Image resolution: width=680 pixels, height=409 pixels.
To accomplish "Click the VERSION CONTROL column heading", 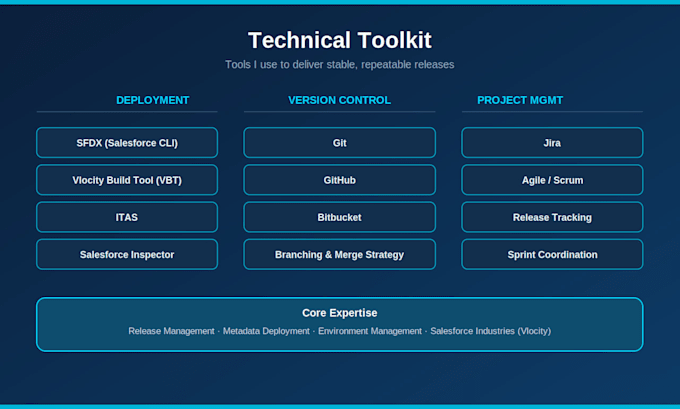I will 340,100.
